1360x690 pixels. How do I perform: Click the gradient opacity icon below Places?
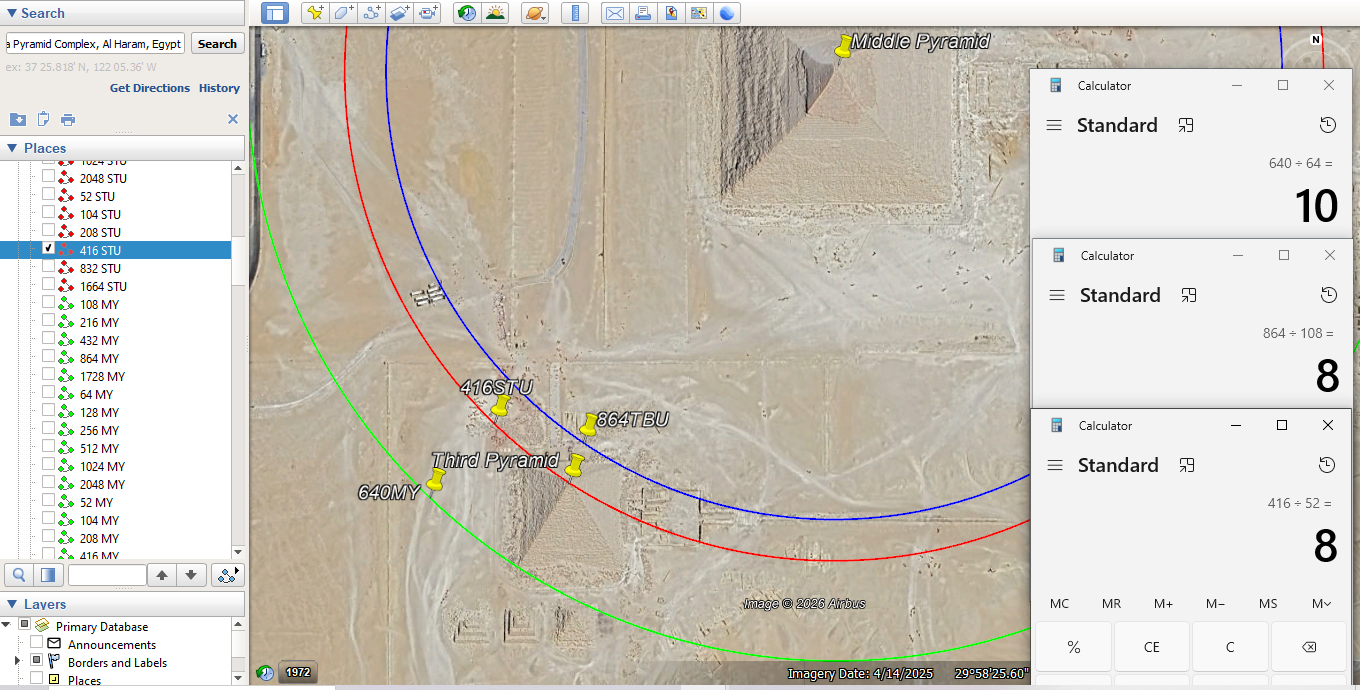[x=47, y=575]
